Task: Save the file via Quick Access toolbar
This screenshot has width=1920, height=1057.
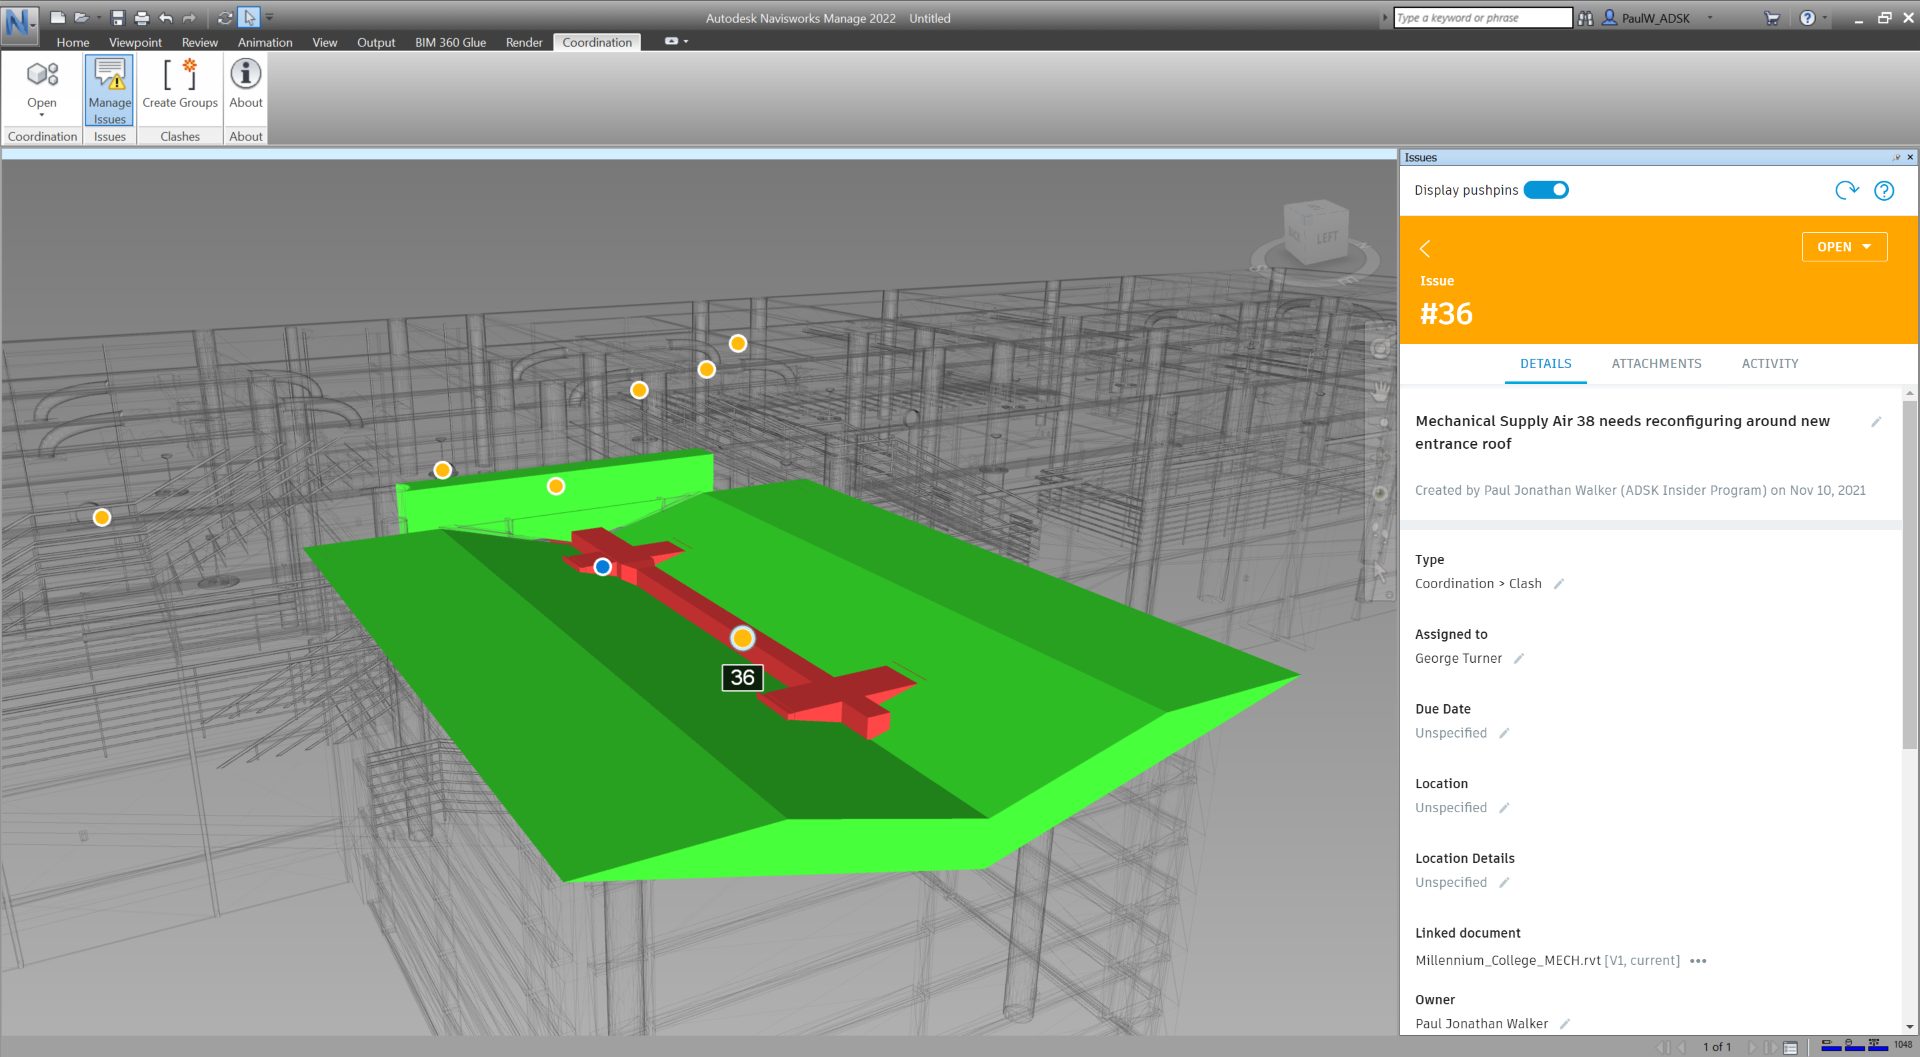Action: [117, 17]
